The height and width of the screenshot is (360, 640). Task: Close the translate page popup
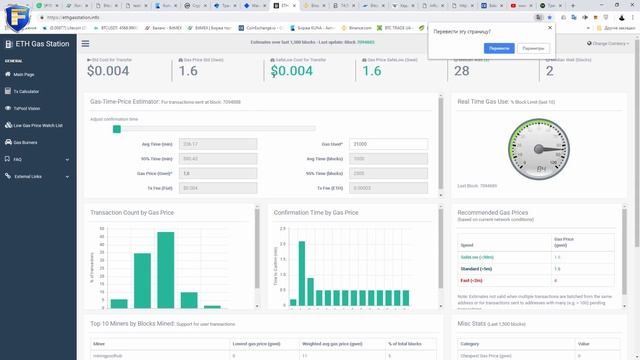point(550,28)
